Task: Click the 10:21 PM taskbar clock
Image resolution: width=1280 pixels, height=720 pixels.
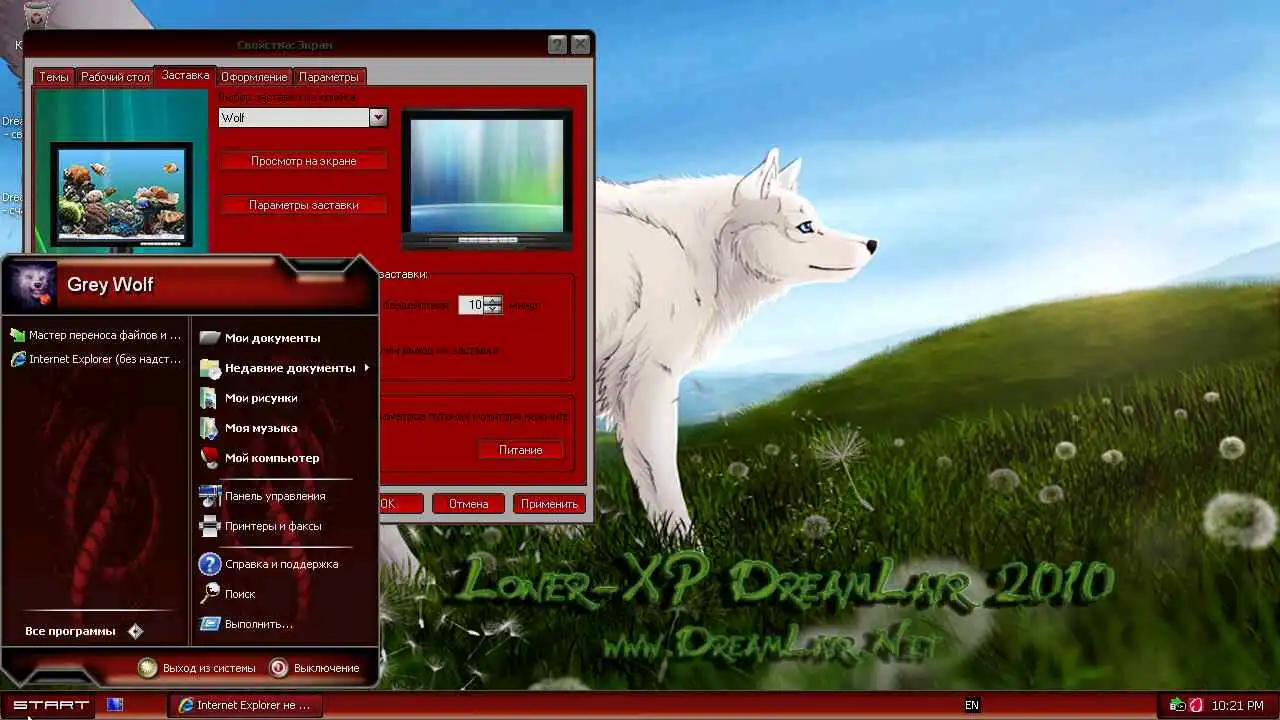Action: [1237, 706]
